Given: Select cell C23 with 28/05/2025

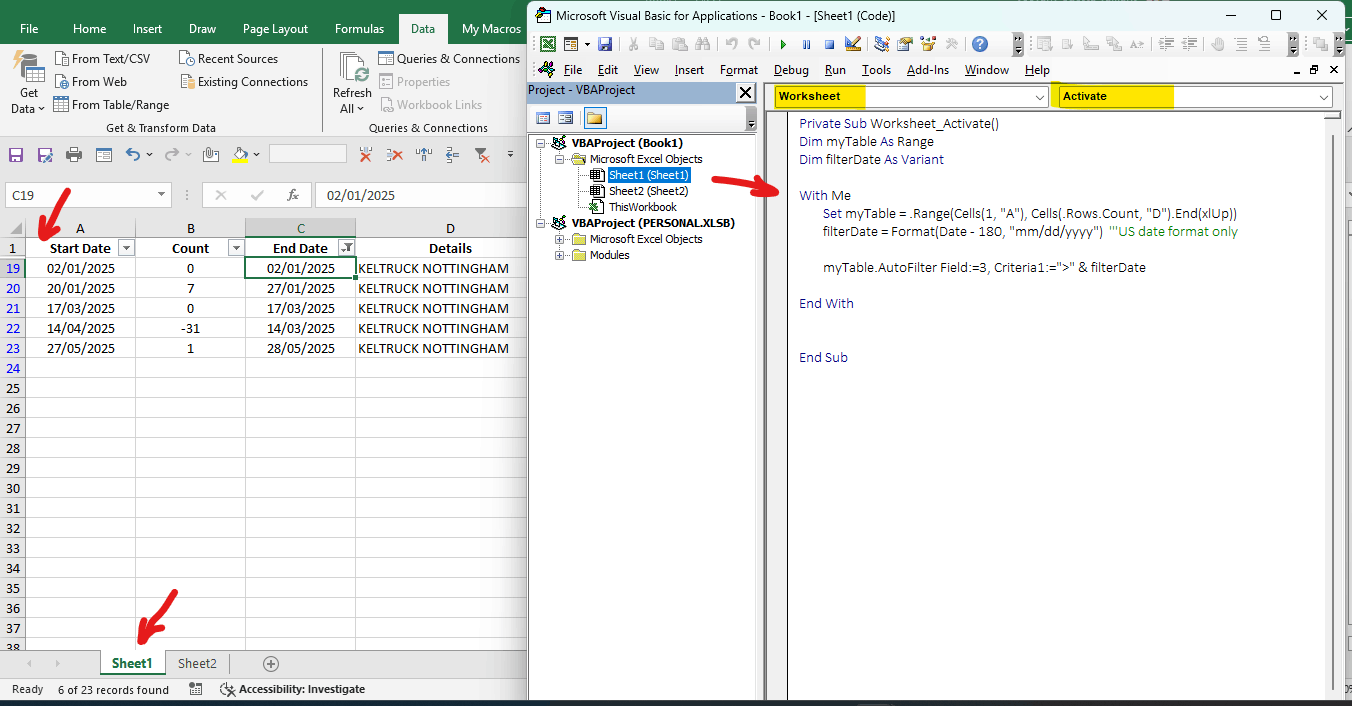Looking at the screenshot, I should pos(300,348).
